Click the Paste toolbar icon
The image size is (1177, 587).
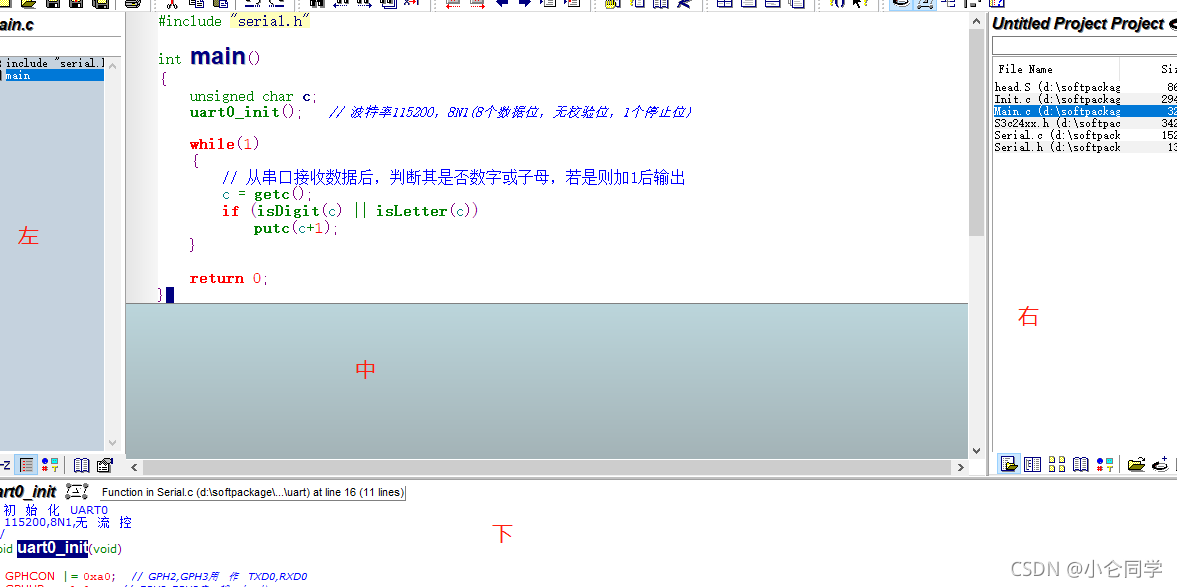221,4
